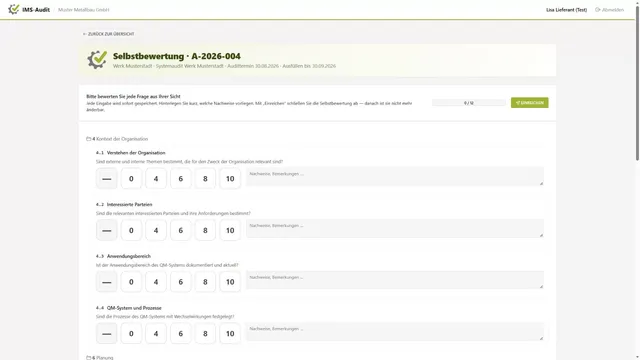Rate Interessierte Parteien with 6
This screenshot has height=360, width=640.
tap(180, 230)
